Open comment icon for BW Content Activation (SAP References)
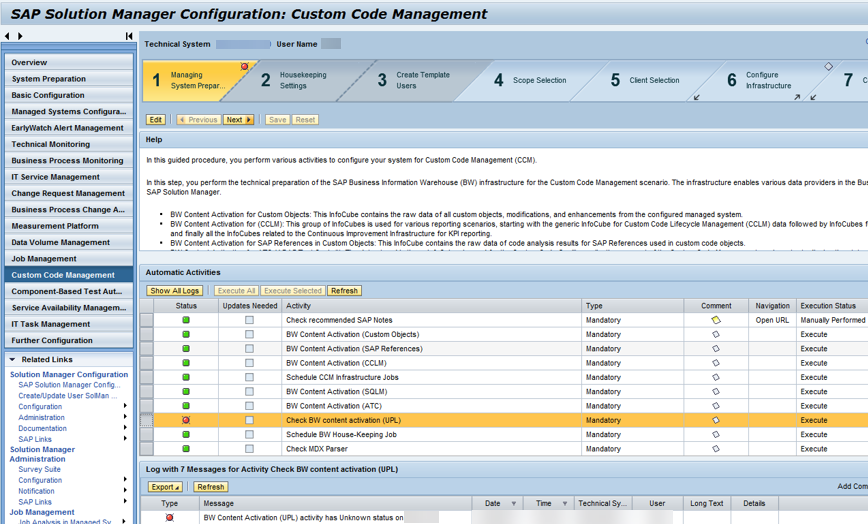868x524 pixels. [x=716, y=349]
